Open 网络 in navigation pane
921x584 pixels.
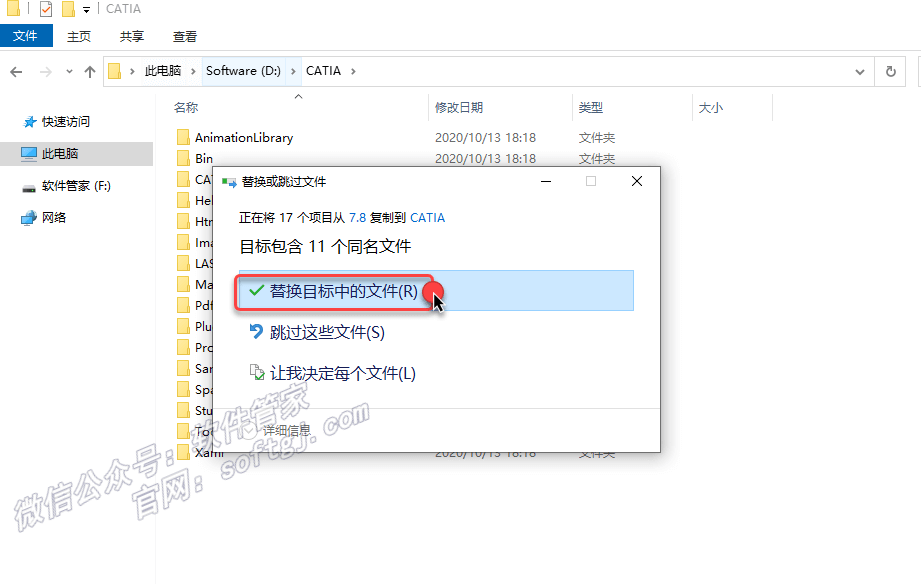click(54, 218)
